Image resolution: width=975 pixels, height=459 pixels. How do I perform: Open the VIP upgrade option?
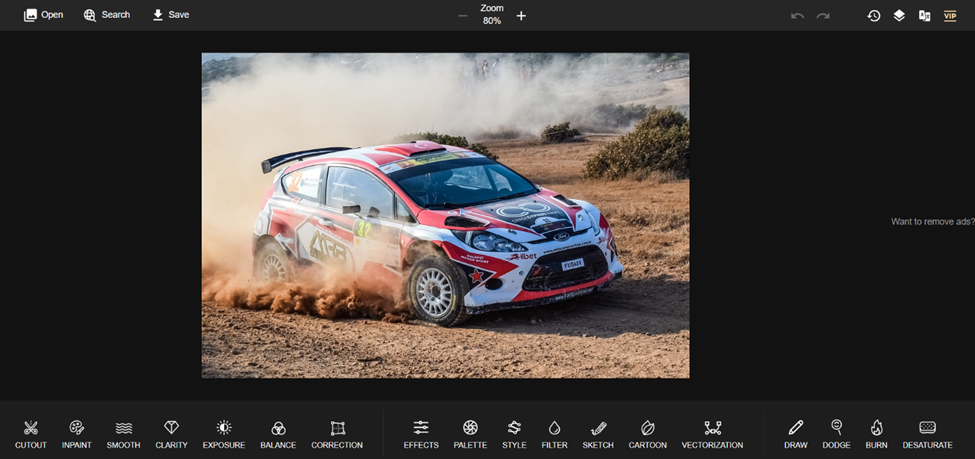950,16
